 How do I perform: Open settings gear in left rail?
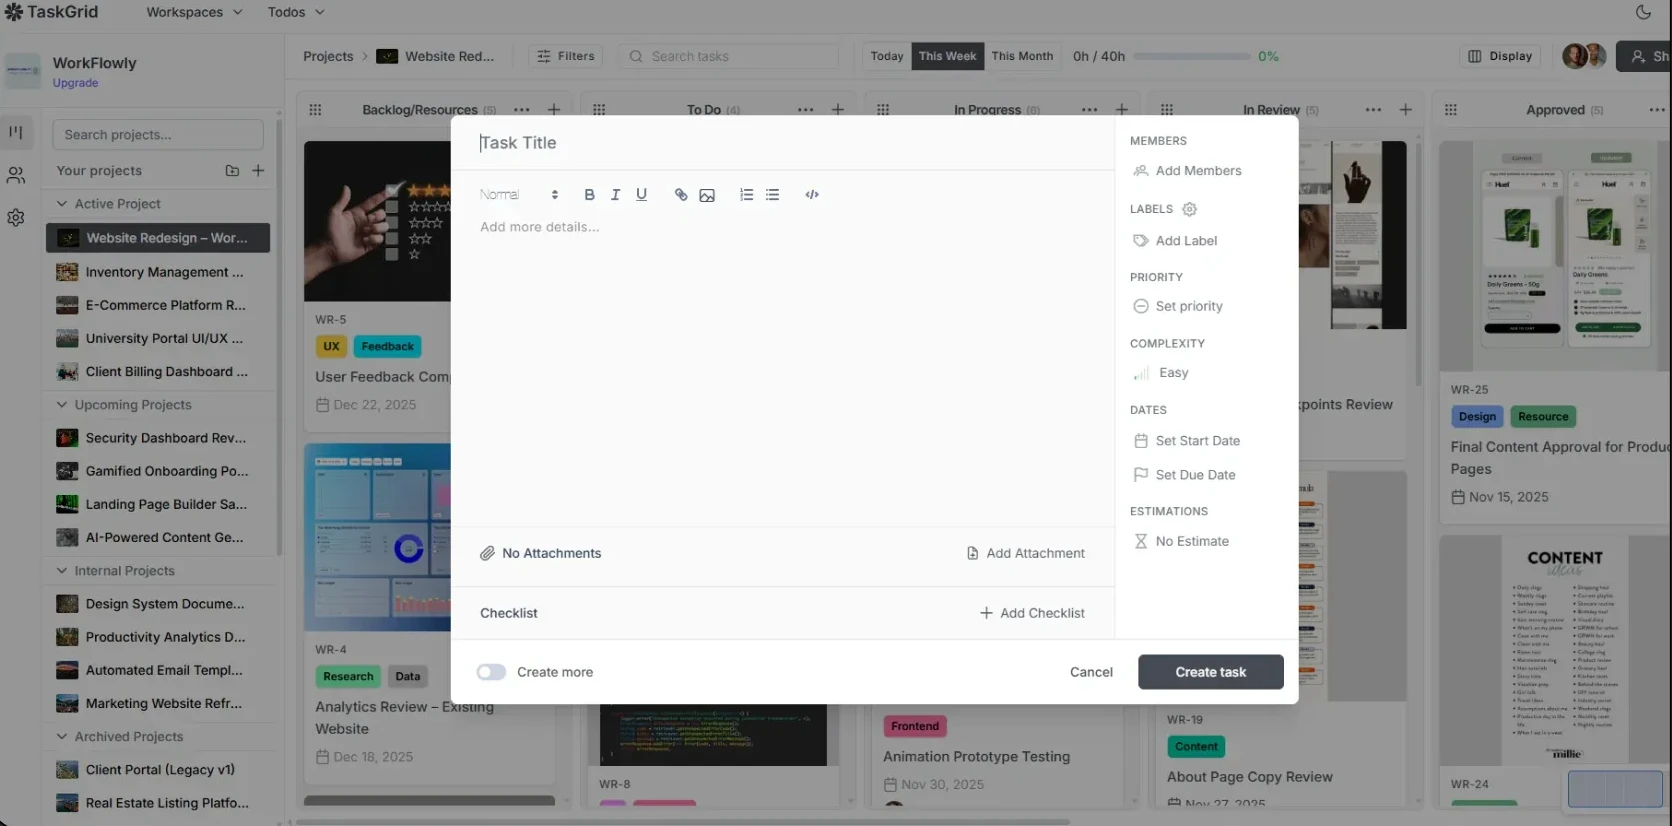coord(16,217)
